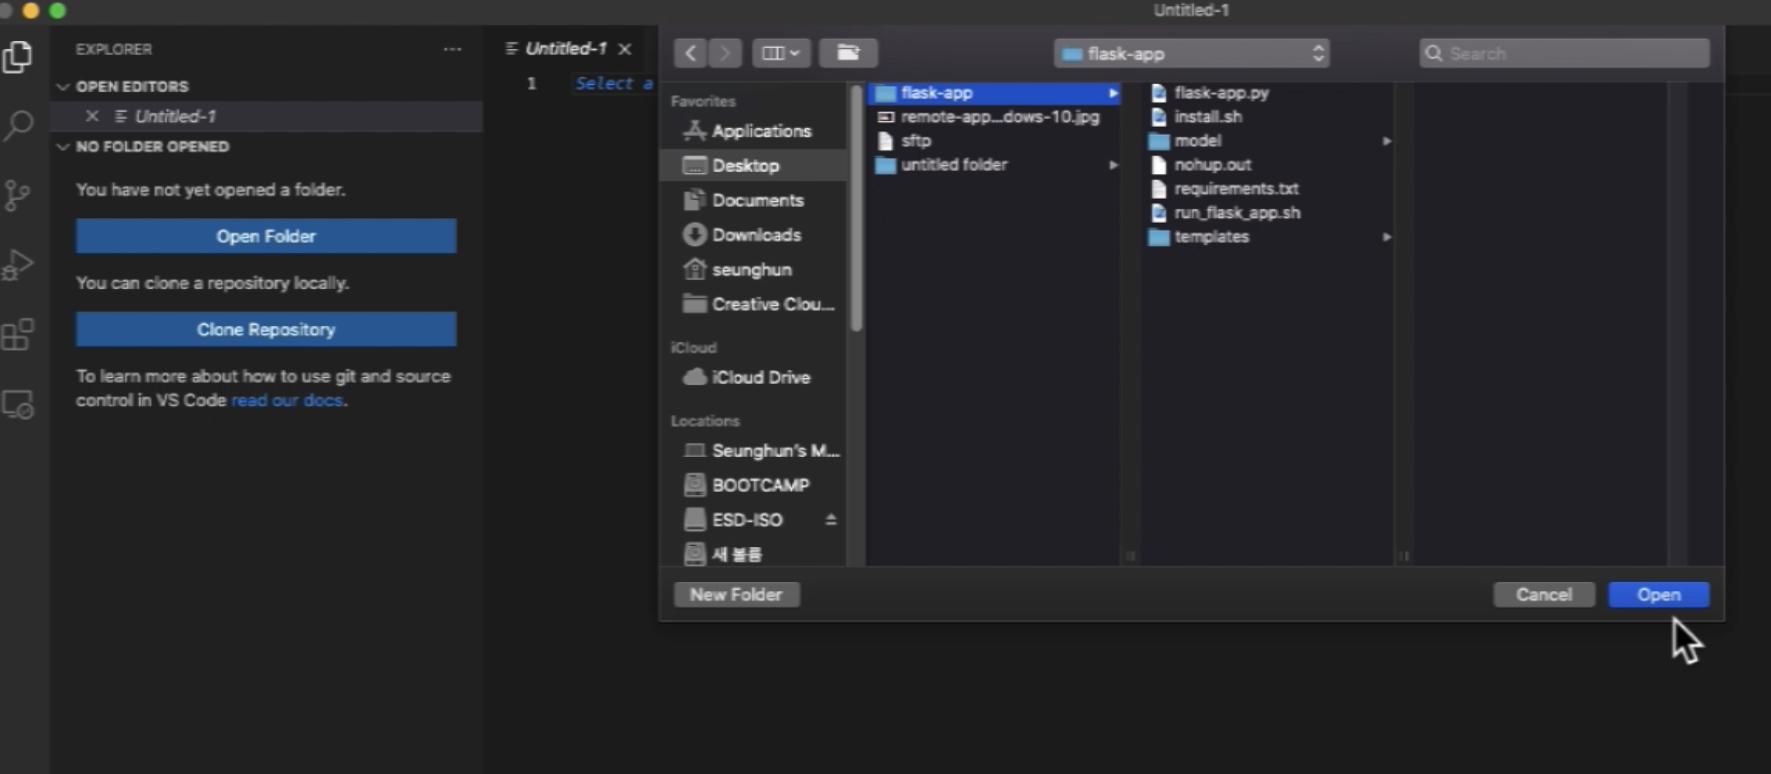Expand model folder via its arrow
1771x774 pixels.
pyautogui.click(x=1386, y=141)
